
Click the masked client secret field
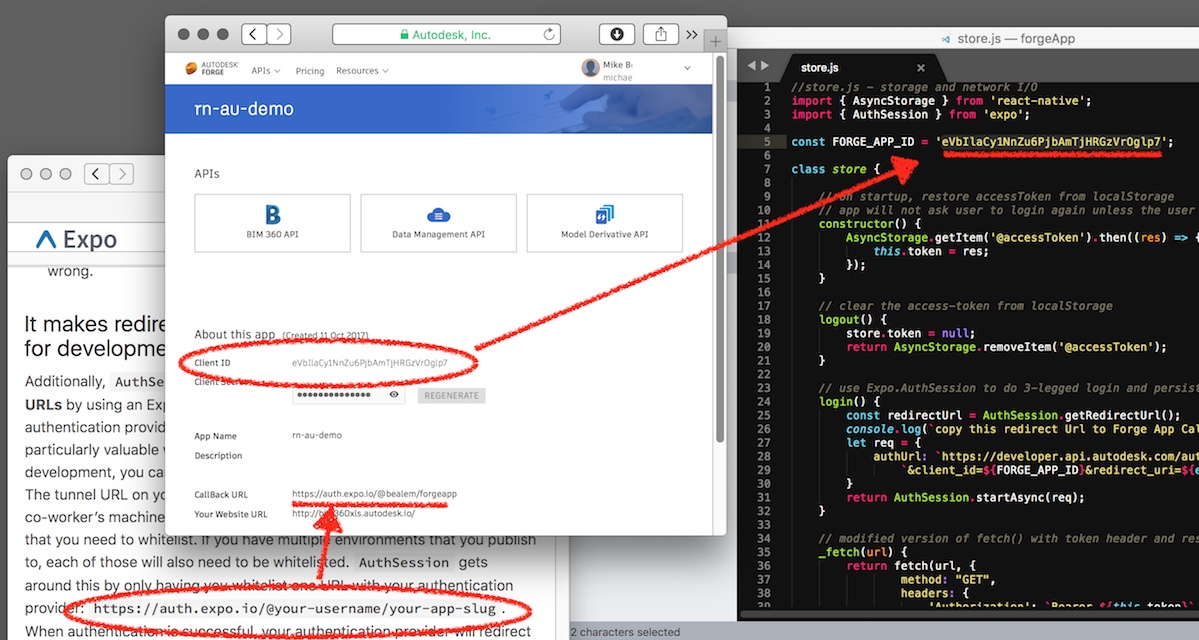tap(348, 395)
